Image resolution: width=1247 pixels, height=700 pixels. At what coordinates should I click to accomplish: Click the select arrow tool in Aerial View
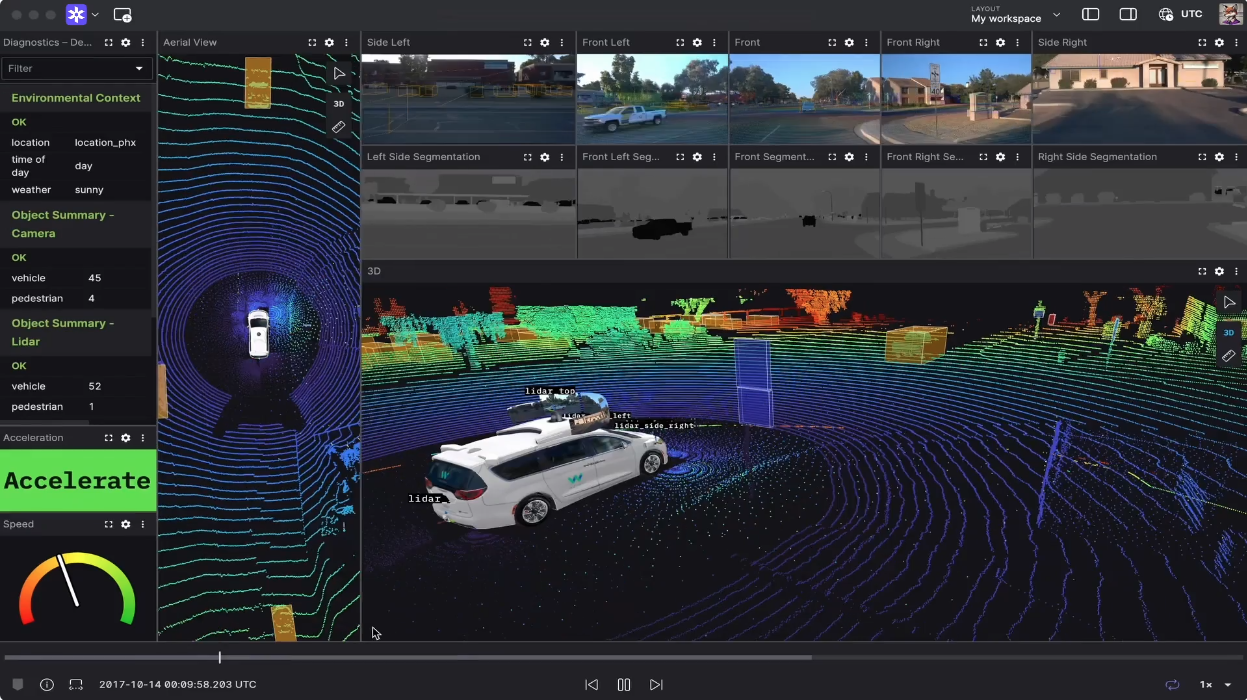coord(339,74)
